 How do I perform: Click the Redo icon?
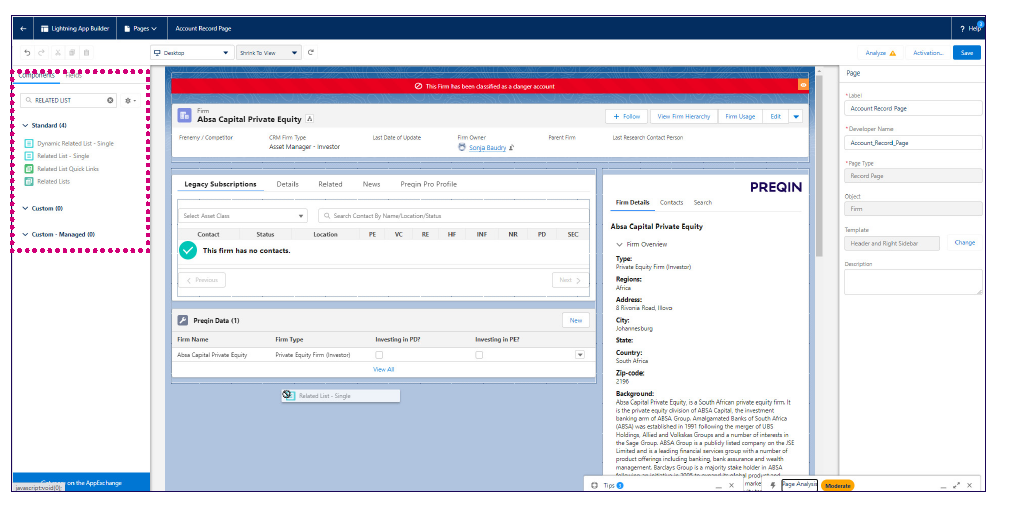[41, 53]
